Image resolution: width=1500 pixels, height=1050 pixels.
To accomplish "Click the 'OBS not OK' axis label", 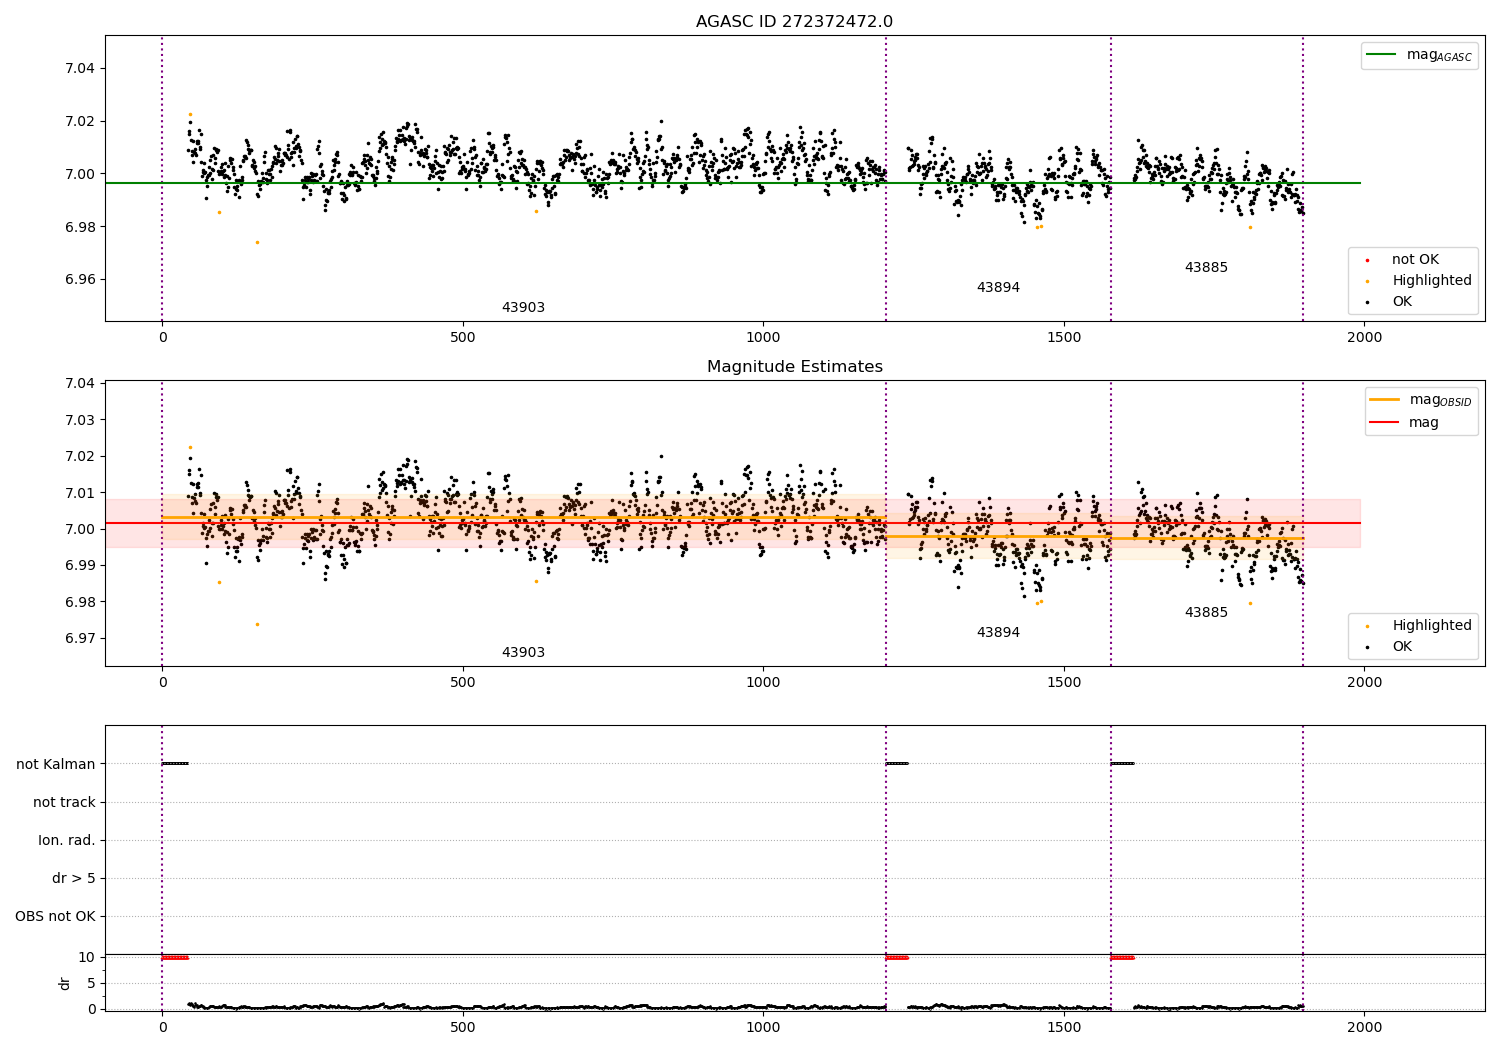I will (55, 916).
